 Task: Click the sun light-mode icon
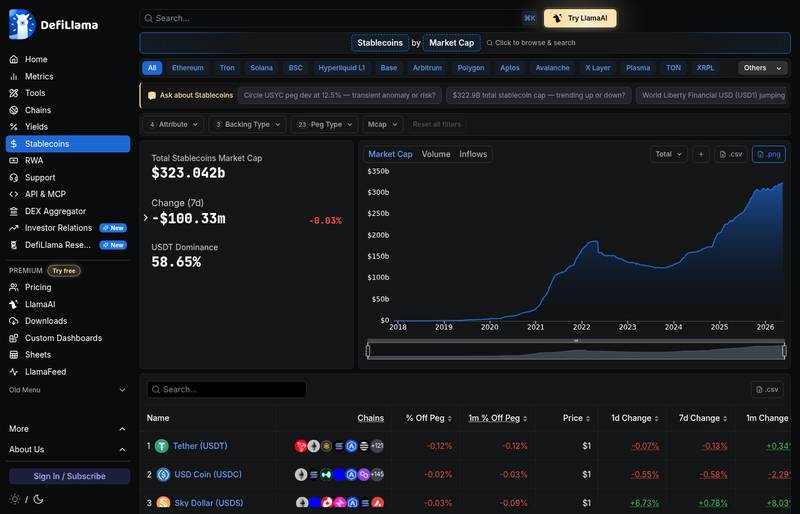pos(15,499)
